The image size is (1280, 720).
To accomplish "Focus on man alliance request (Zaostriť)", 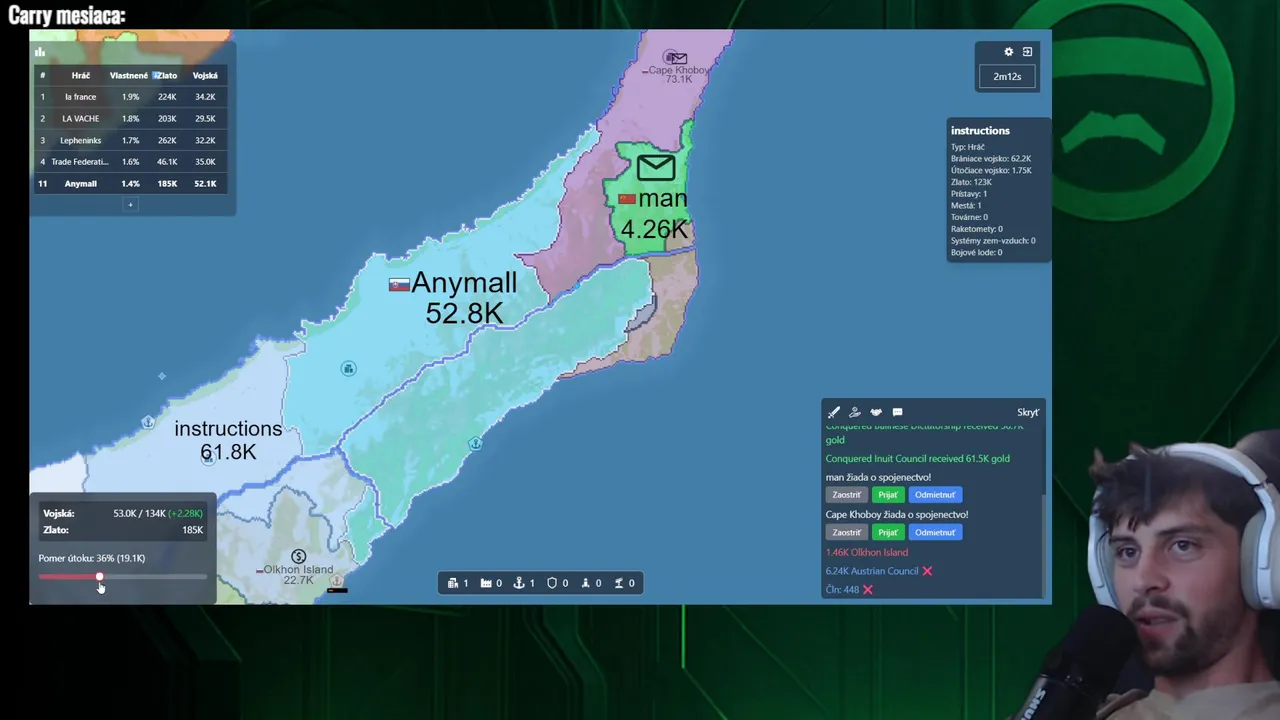I will 846,495.
